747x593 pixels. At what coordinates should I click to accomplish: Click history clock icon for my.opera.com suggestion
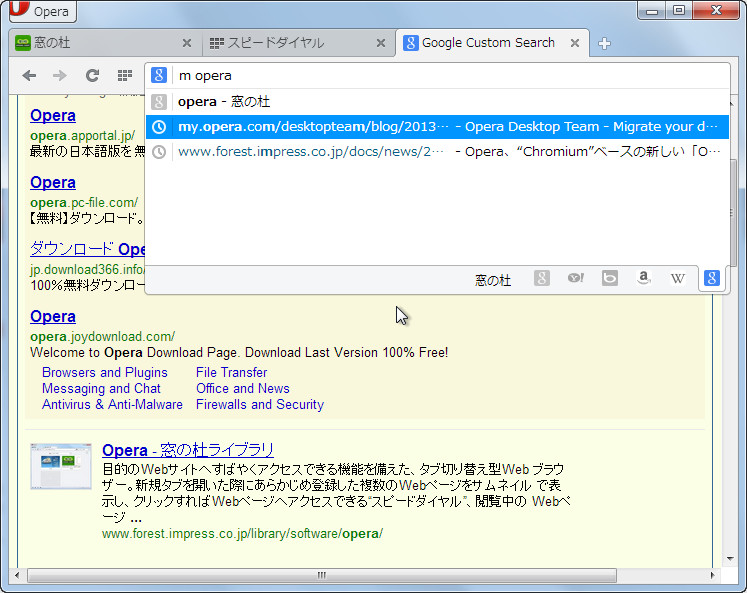click(159, 127)
